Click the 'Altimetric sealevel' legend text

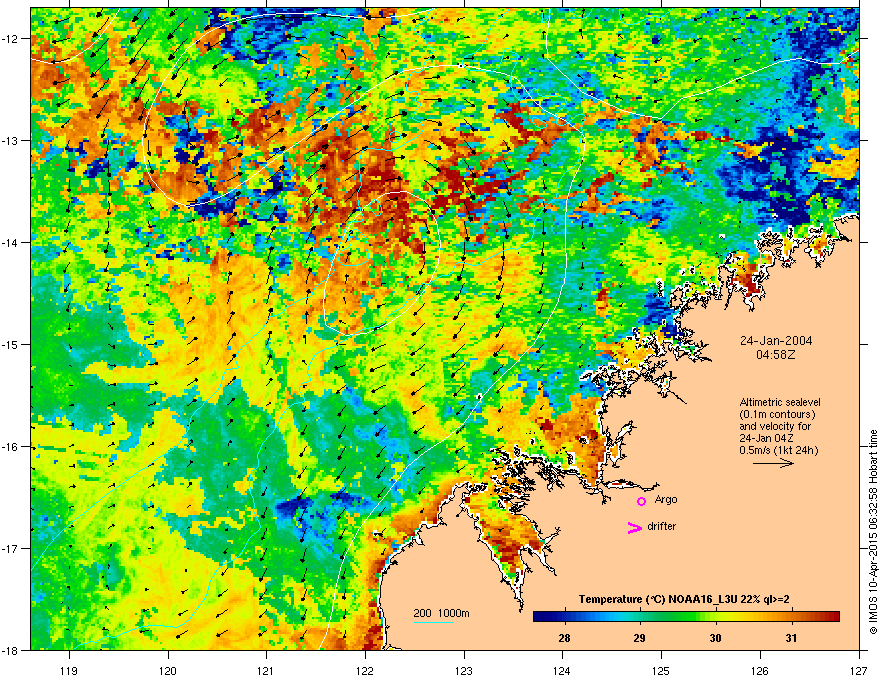tap(780, 402)
